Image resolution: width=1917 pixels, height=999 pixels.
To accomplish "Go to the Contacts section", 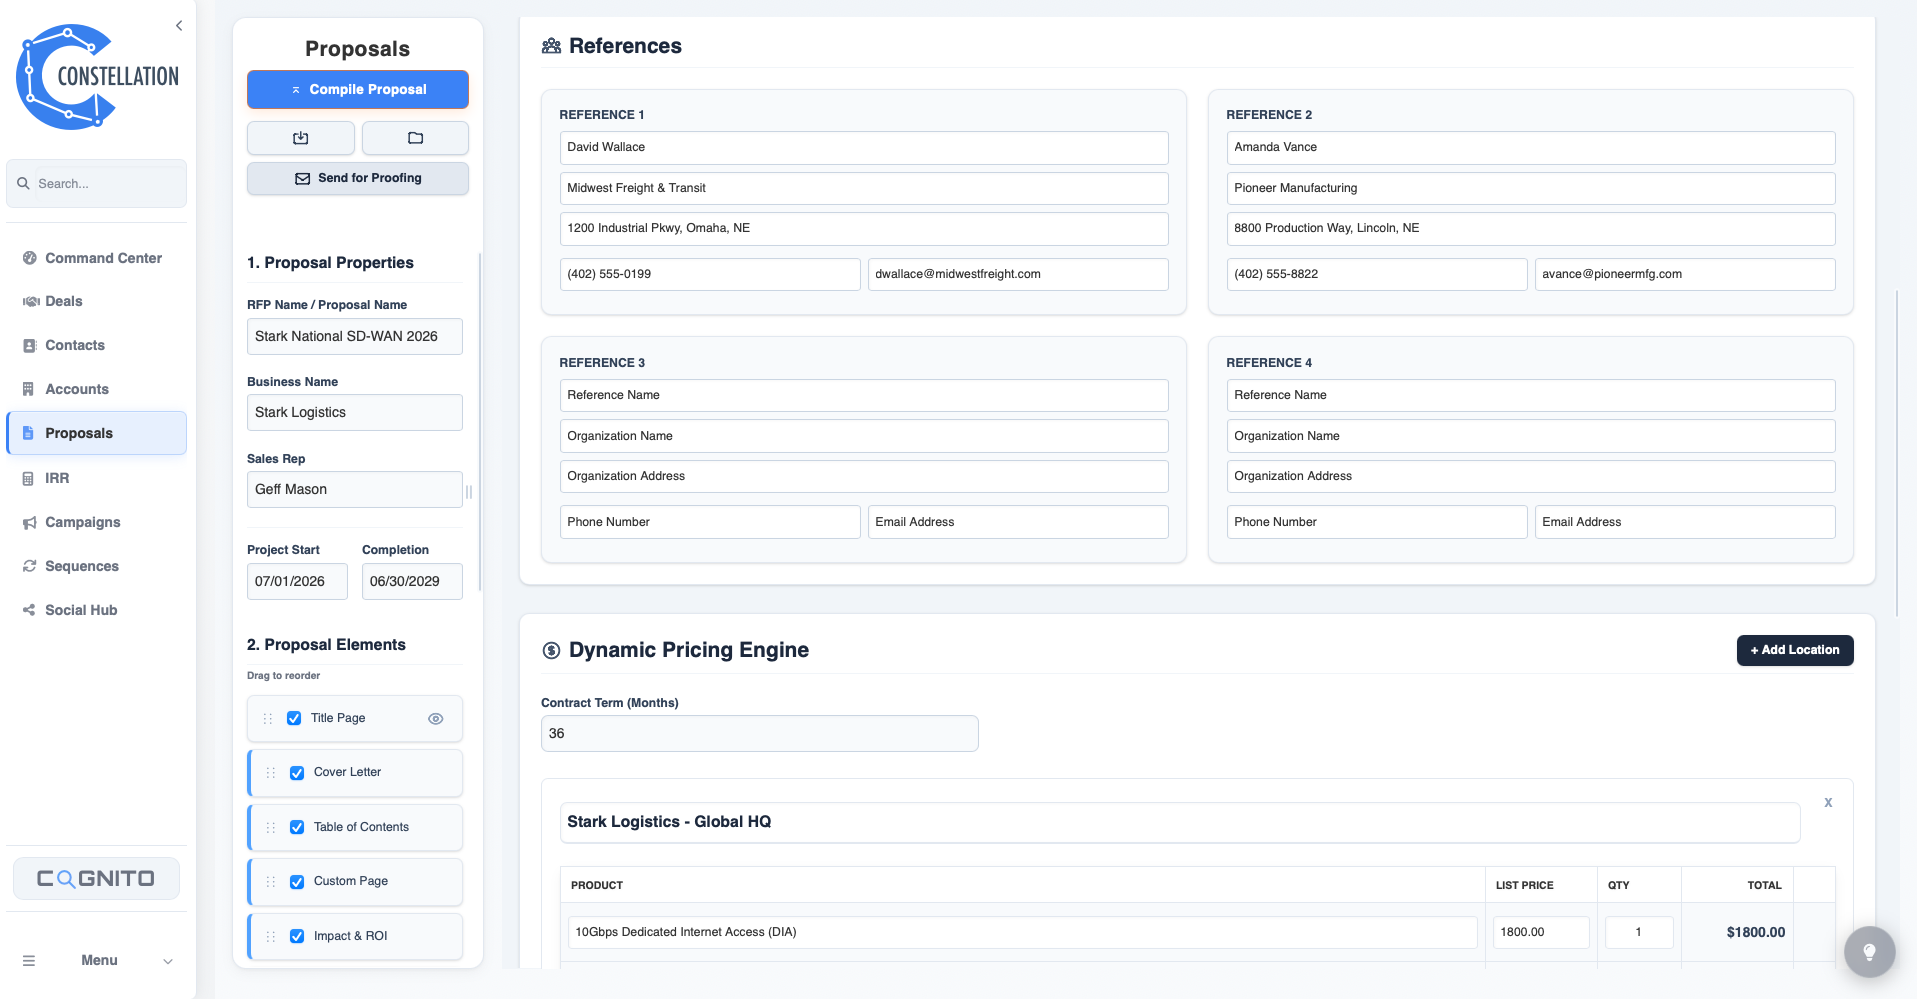I will click(75, 345).
